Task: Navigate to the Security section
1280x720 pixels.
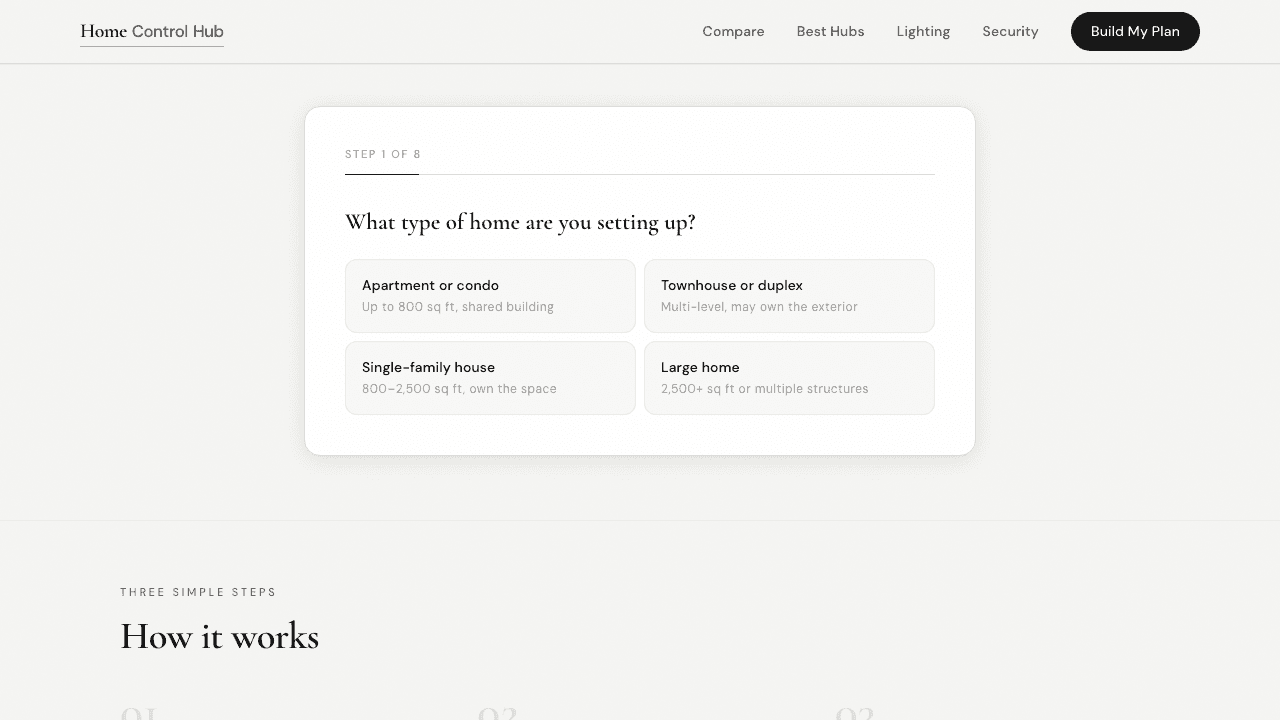Action: [1010, 31]
